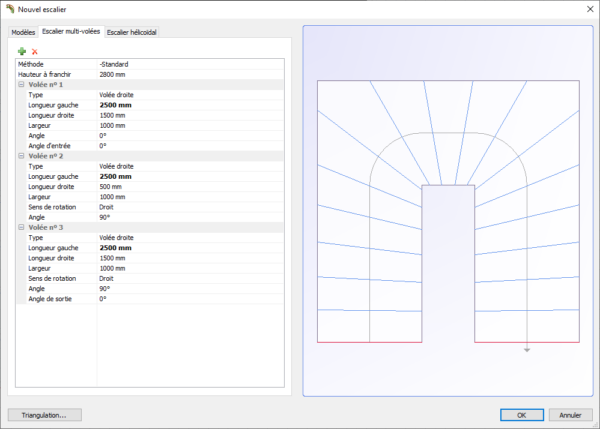Collapse the Volée n° 1 section
Image resolution: width=600 pixels, height=429 pixels.
click(21, 85)
